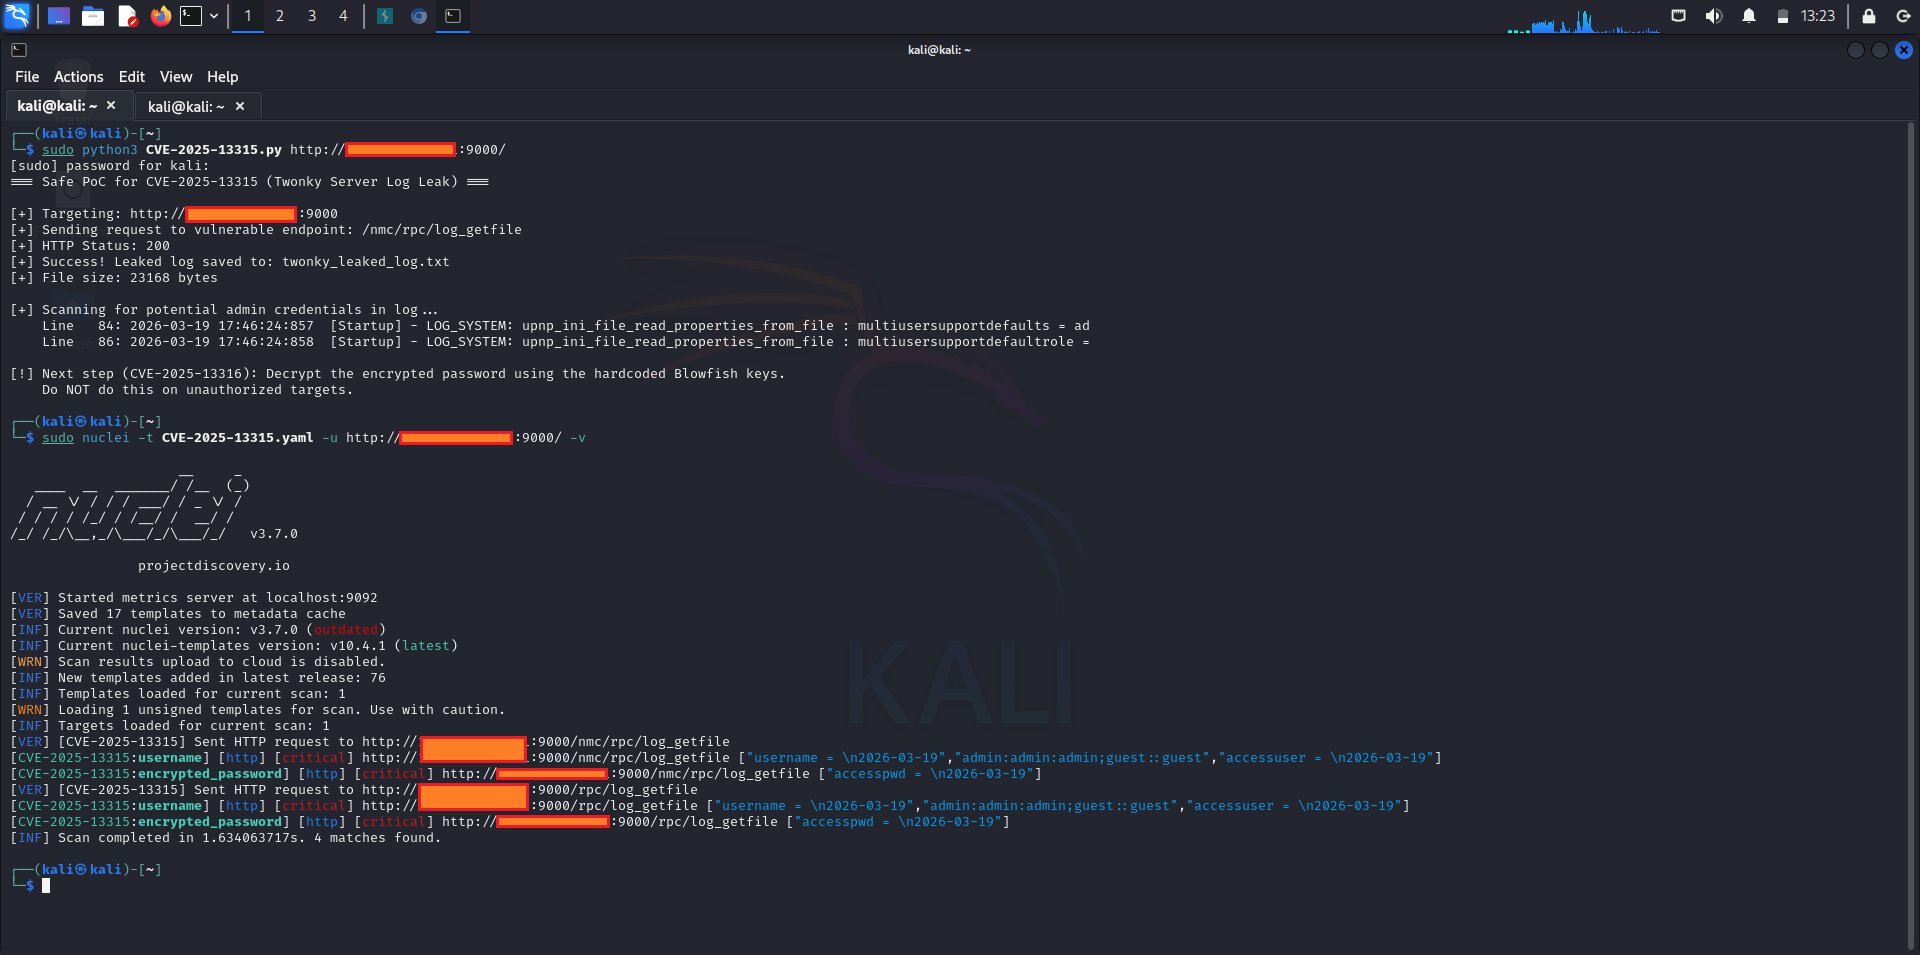This screenshot has height=955, width=1920.
Task: Click the logout icon in the panel
Action: pyautogui.click(x=1903, y=17)
